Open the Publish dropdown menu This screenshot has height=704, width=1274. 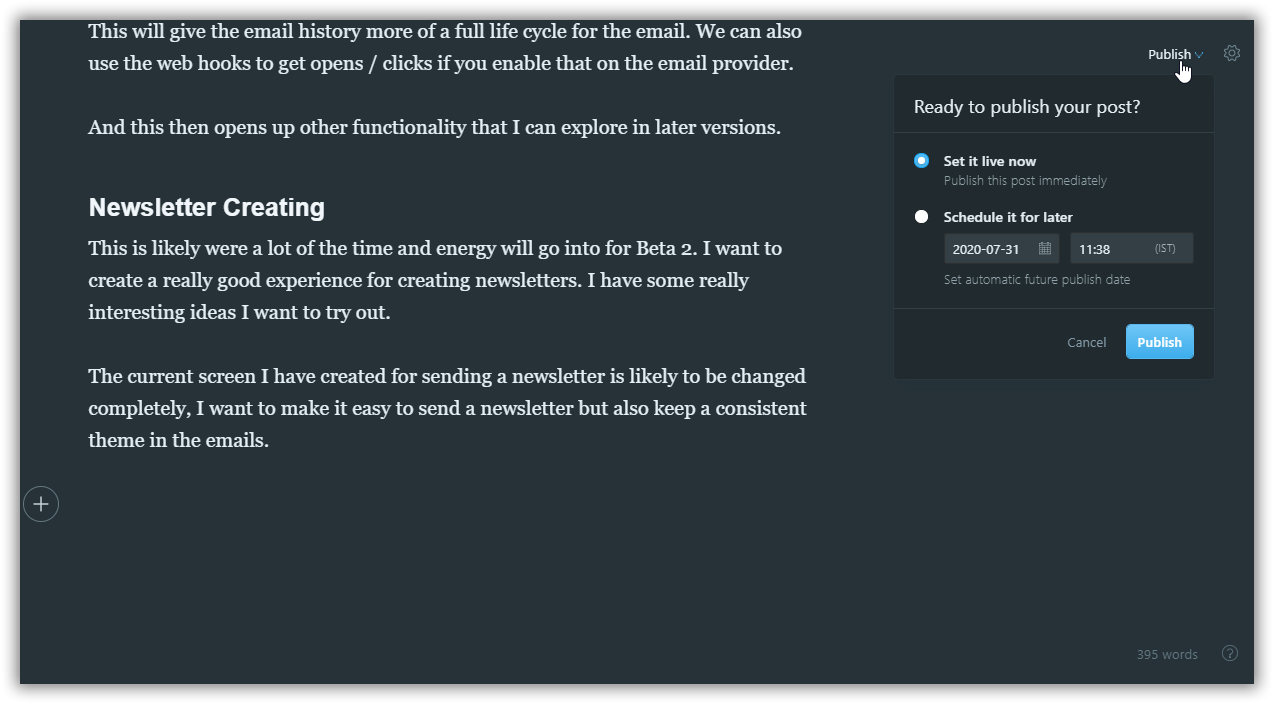point(1175,55)
